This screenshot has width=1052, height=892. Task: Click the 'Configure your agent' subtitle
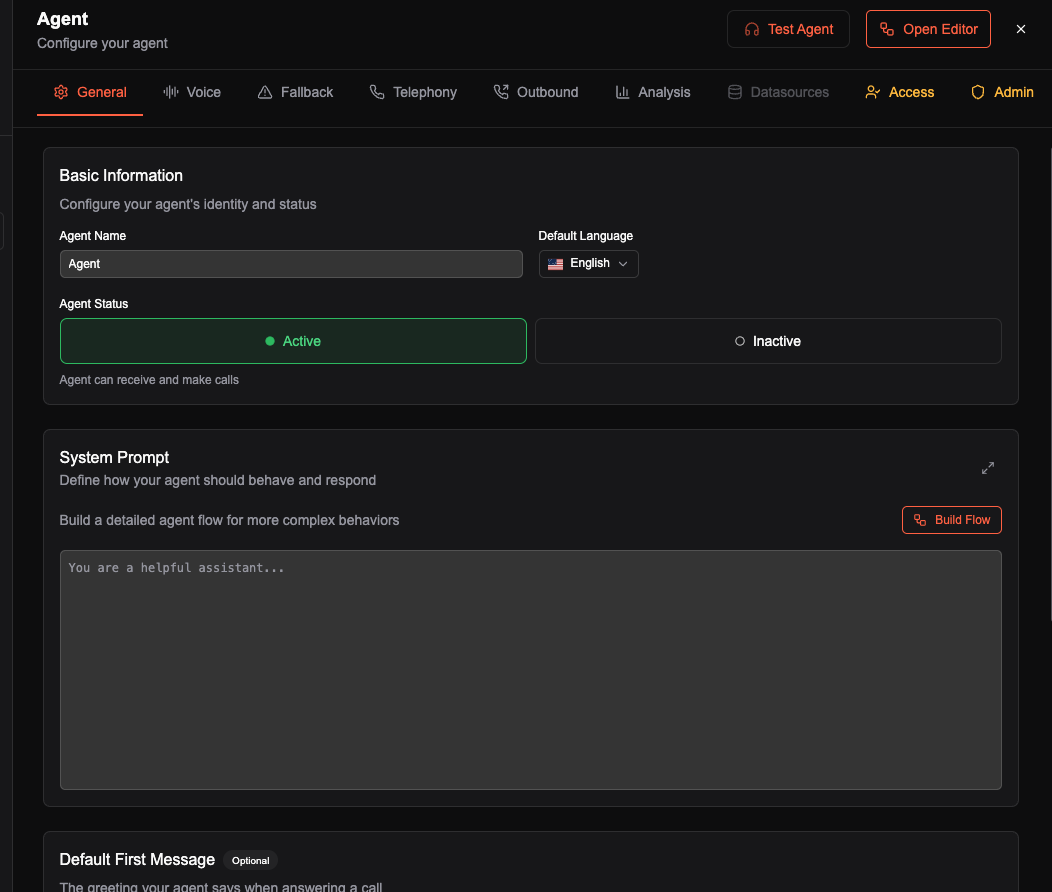tap(102, 43)
